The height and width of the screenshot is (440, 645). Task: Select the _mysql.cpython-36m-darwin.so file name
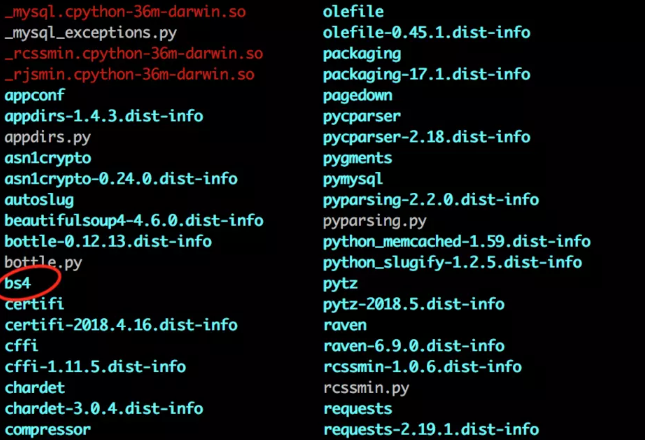coord(125,12)
